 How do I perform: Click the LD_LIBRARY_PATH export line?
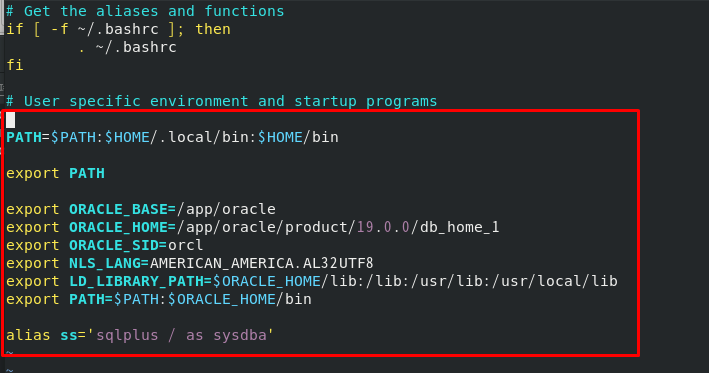tap(312, 281)
